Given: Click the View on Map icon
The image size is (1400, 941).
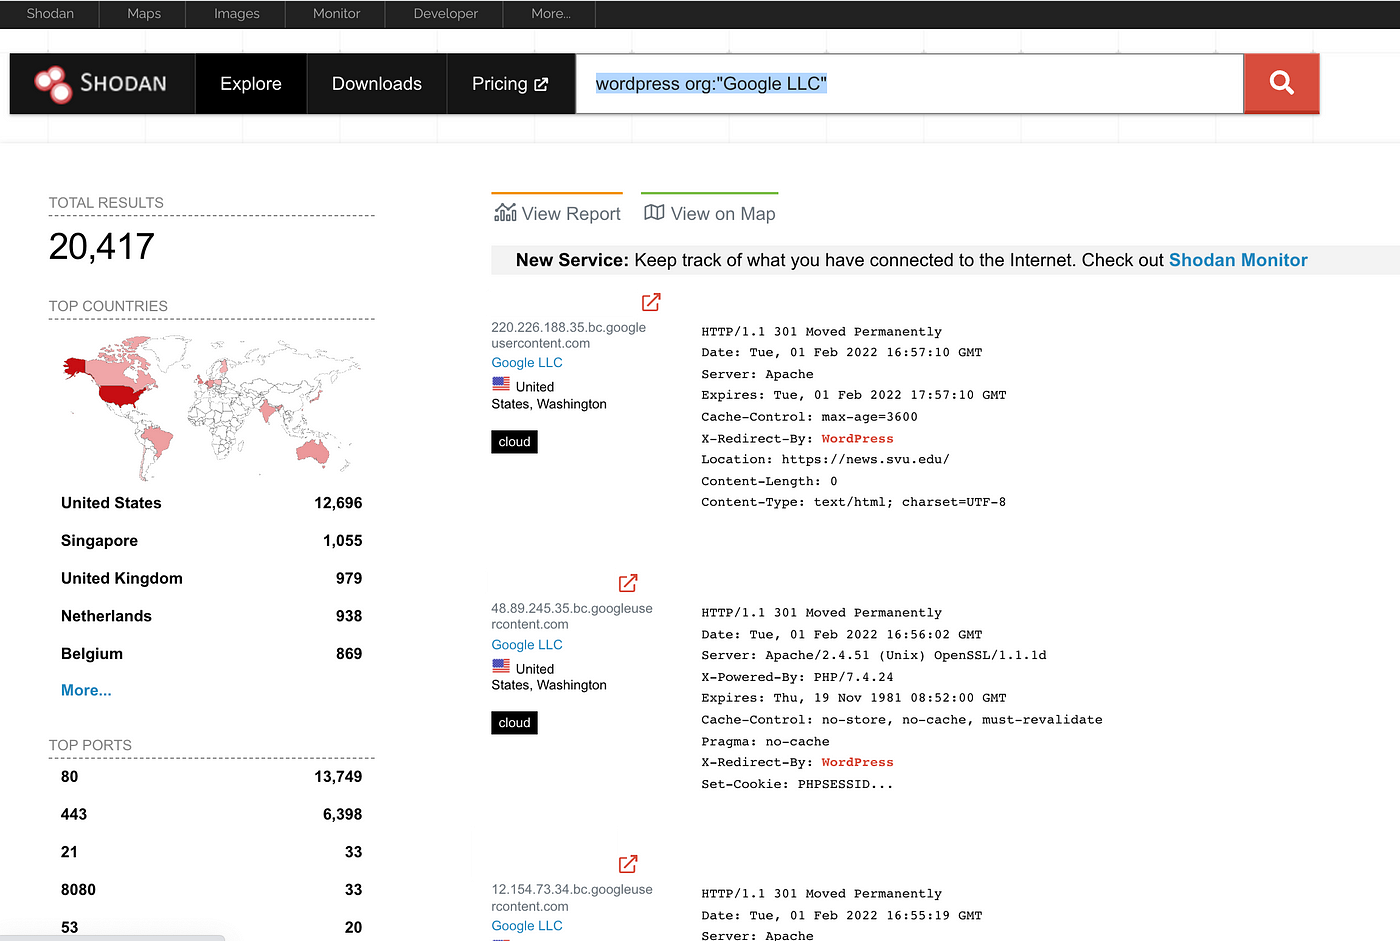Looking at the screenshot, I should (x=654, y=212).
